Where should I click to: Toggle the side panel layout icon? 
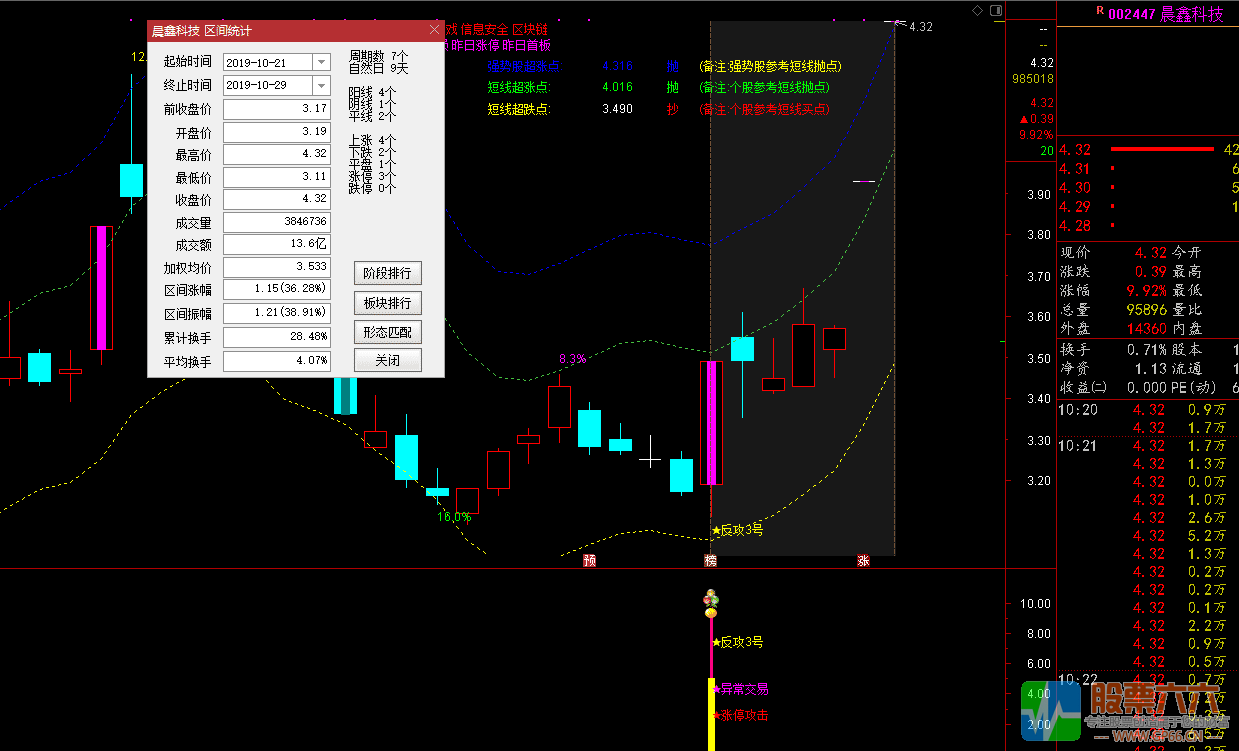(x=996, y=10)
